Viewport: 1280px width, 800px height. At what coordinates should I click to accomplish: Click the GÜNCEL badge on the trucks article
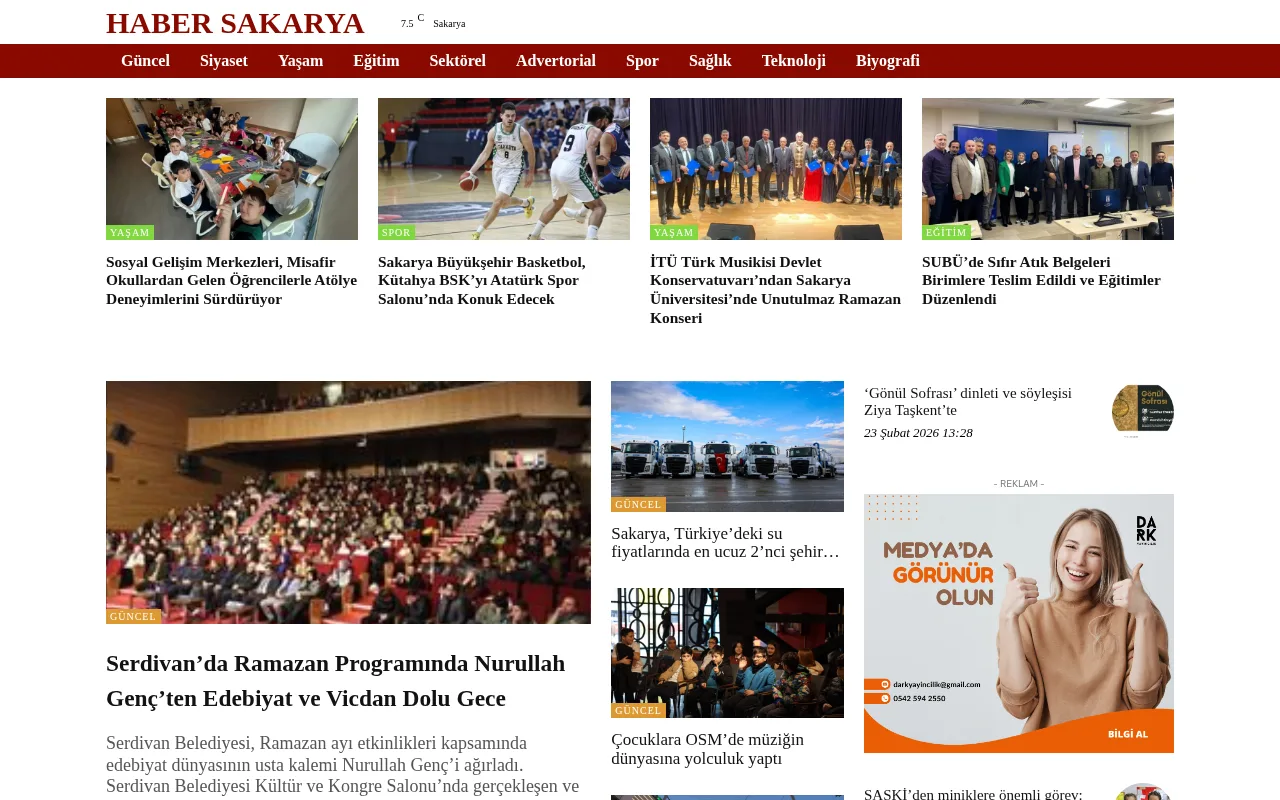click(637, 504)
